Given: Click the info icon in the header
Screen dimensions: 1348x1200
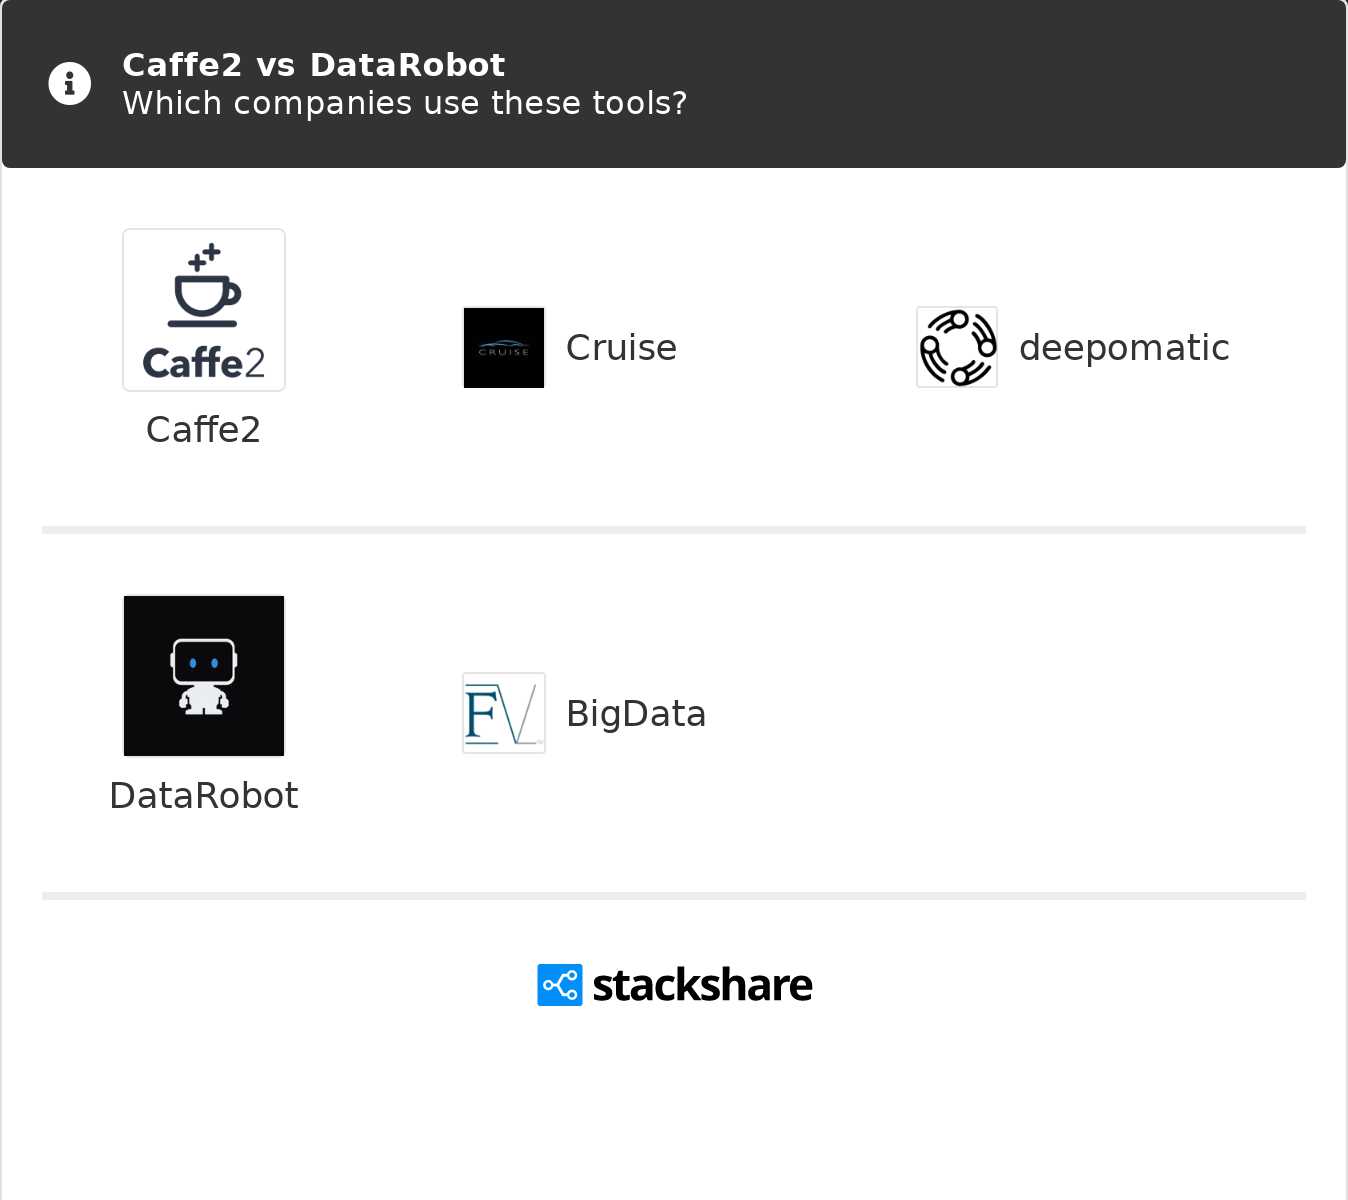Looking at the screenshot, I should [70, 84].
